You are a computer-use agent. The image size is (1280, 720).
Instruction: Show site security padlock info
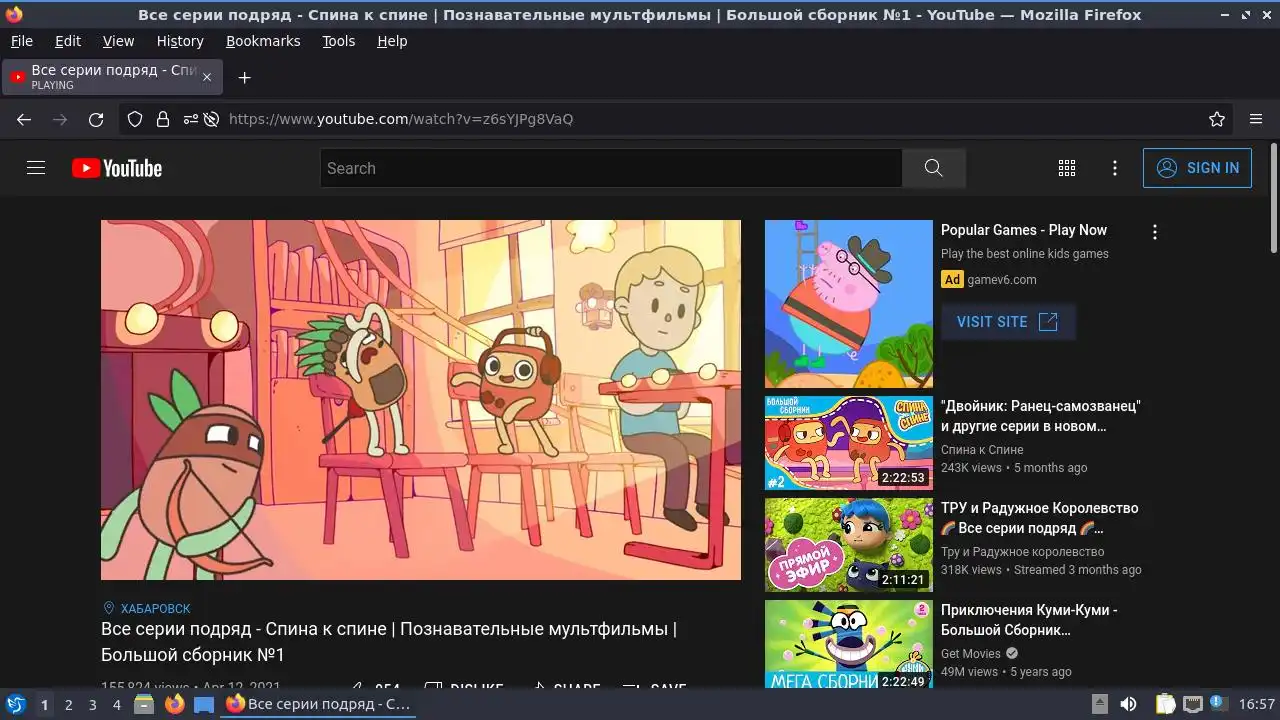(163, 119)
